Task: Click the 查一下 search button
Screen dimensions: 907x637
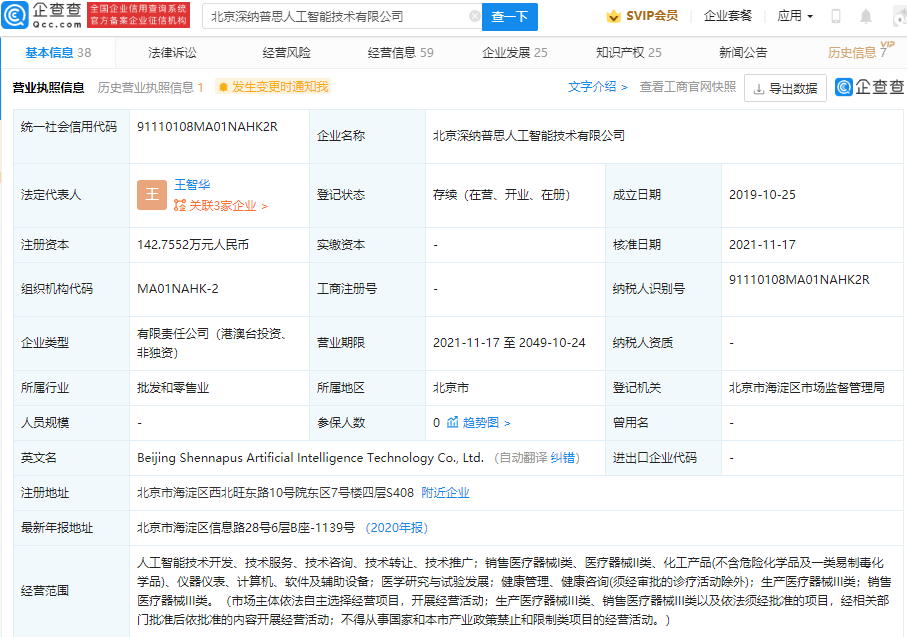Action: [x=510, y=17]
